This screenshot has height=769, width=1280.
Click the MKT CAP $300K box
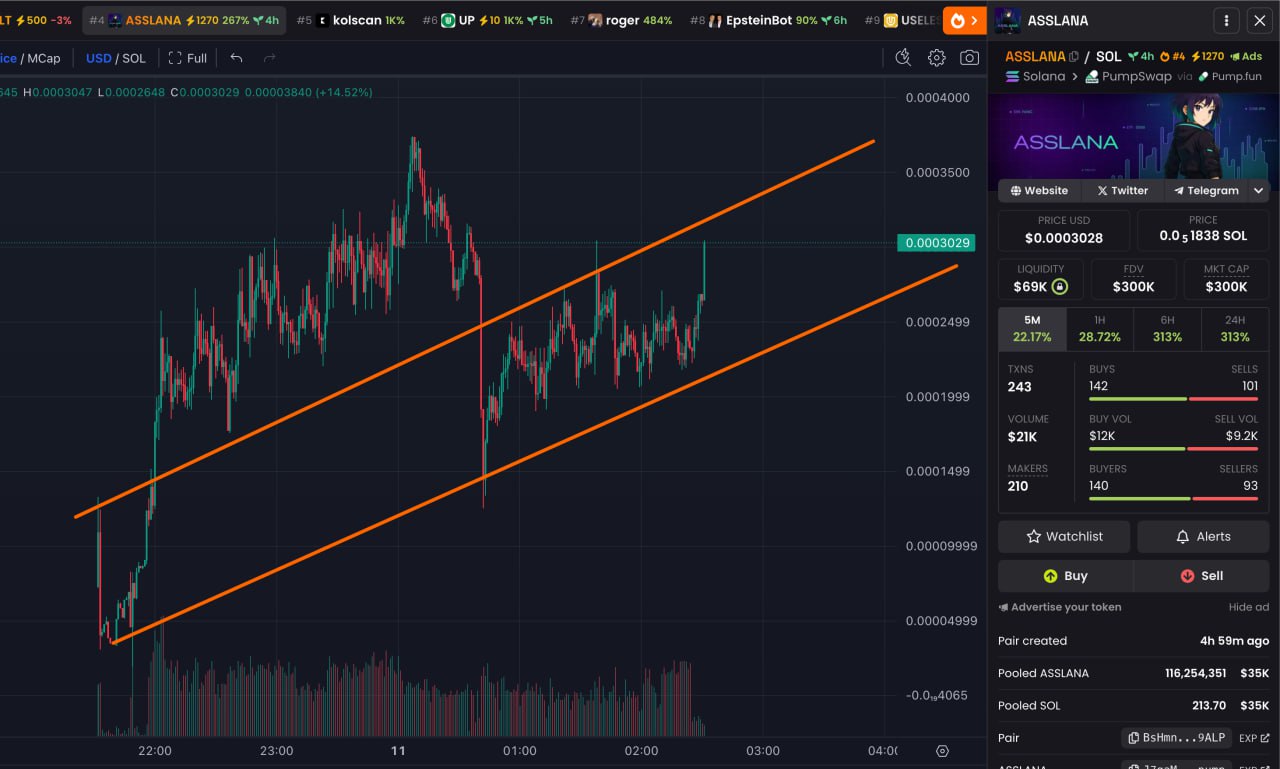[1226, 279]
